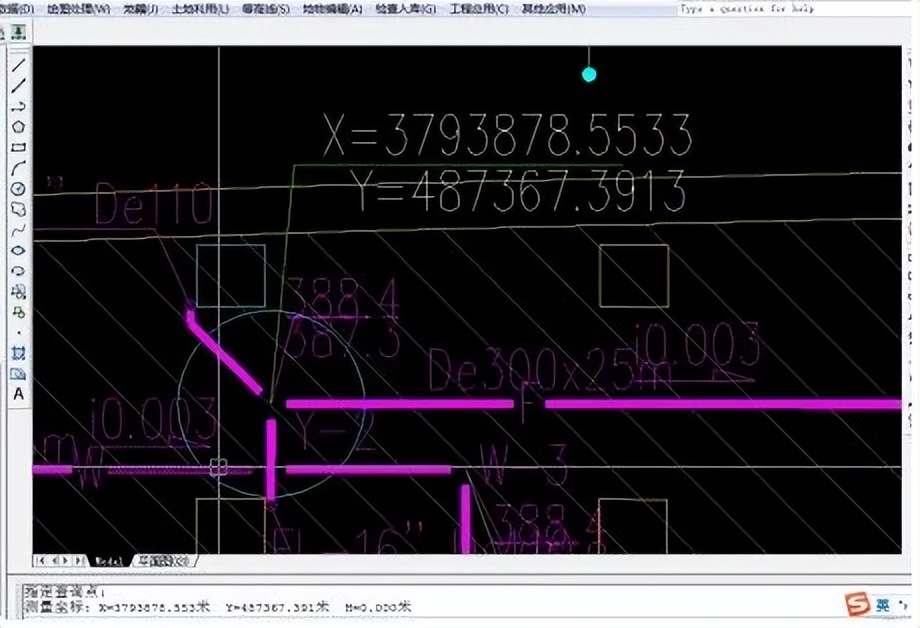Select the X=3793878.5533 coordinate label
Viewport: 920px width, 628px height.
508,135
